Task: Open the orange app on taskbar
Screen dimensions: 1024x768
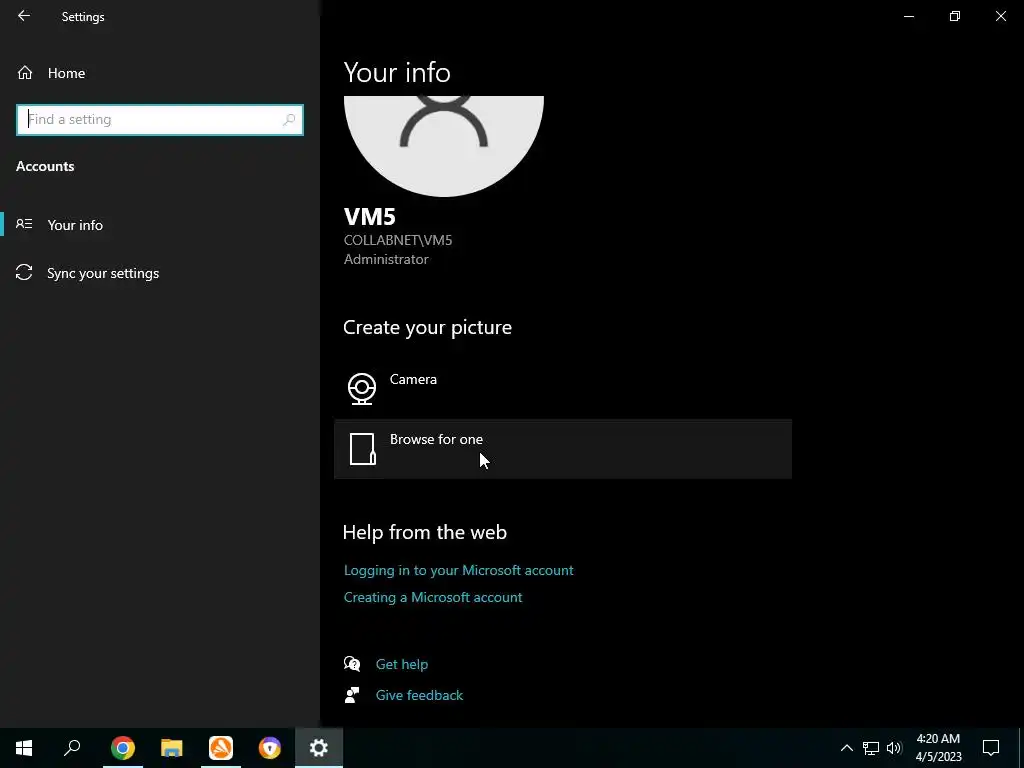Action: 221,748
